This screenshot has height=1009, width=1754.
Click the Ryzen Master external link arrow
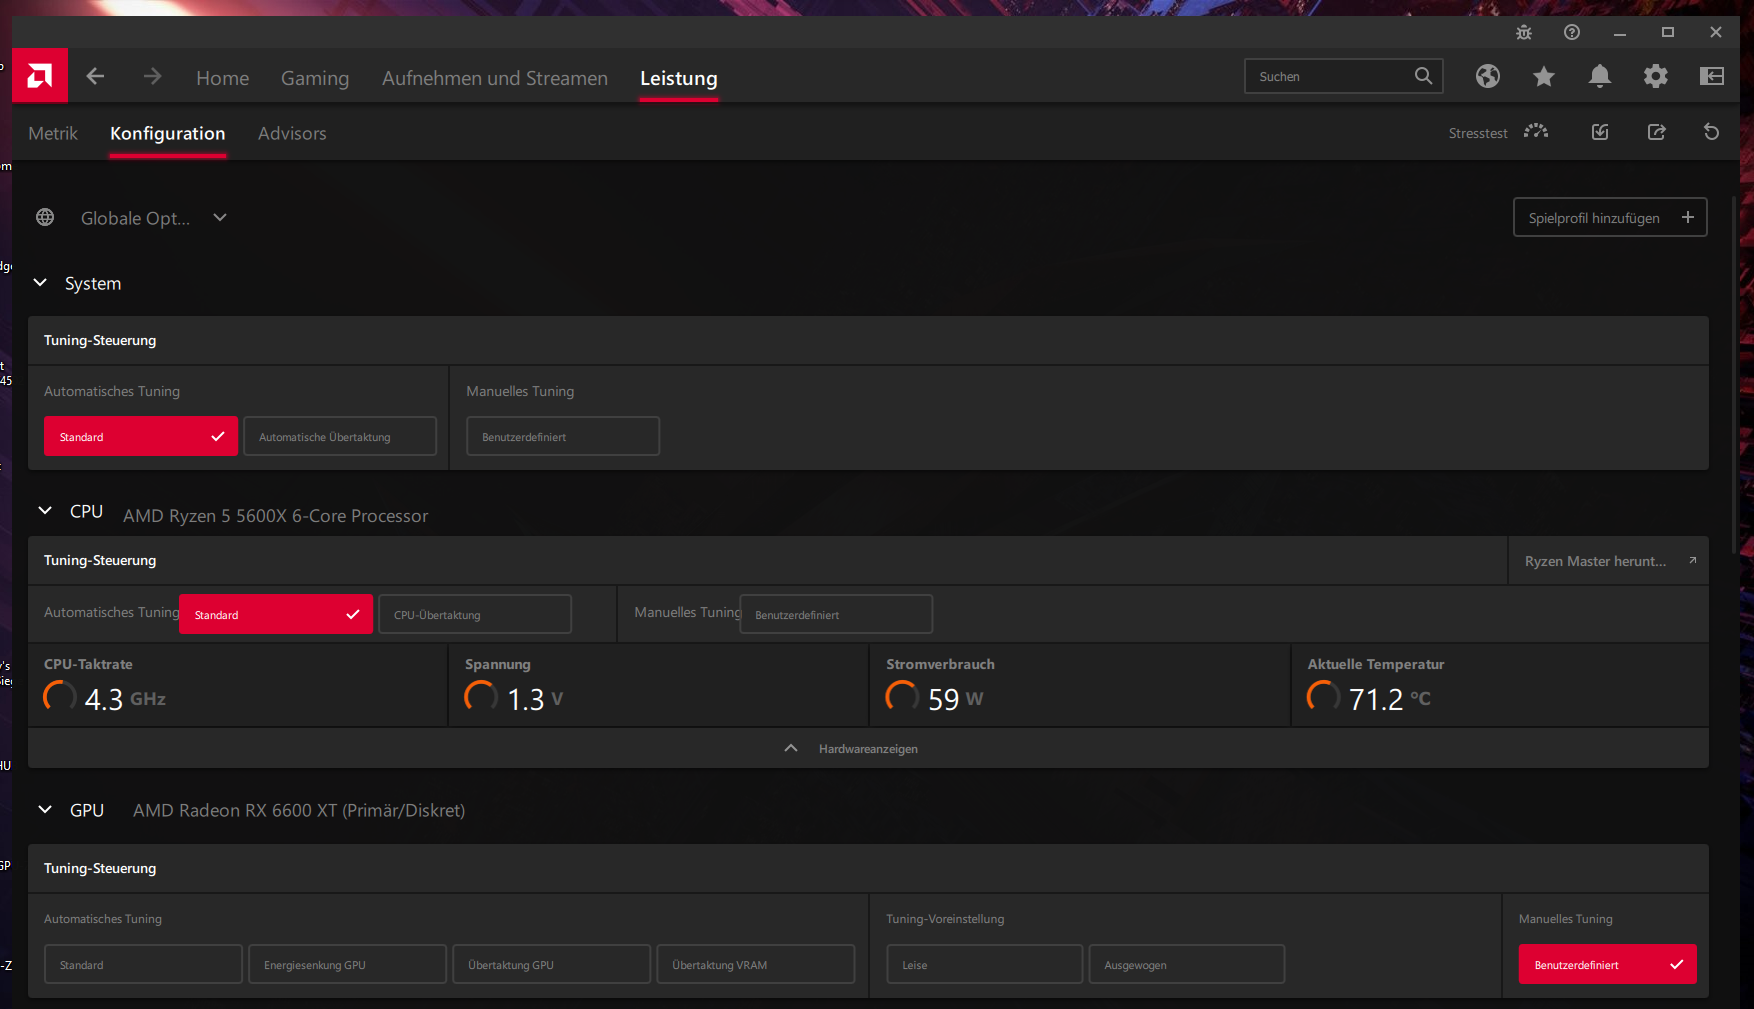coord(1693,560)
